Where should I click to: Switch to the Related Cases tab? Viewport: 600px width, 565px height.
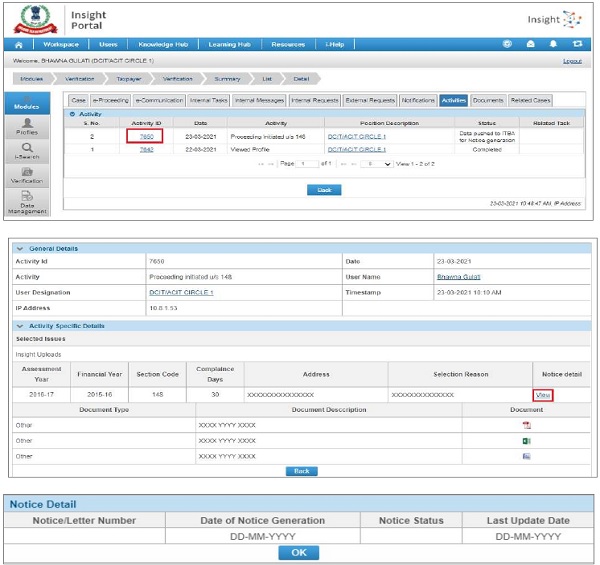530,100
